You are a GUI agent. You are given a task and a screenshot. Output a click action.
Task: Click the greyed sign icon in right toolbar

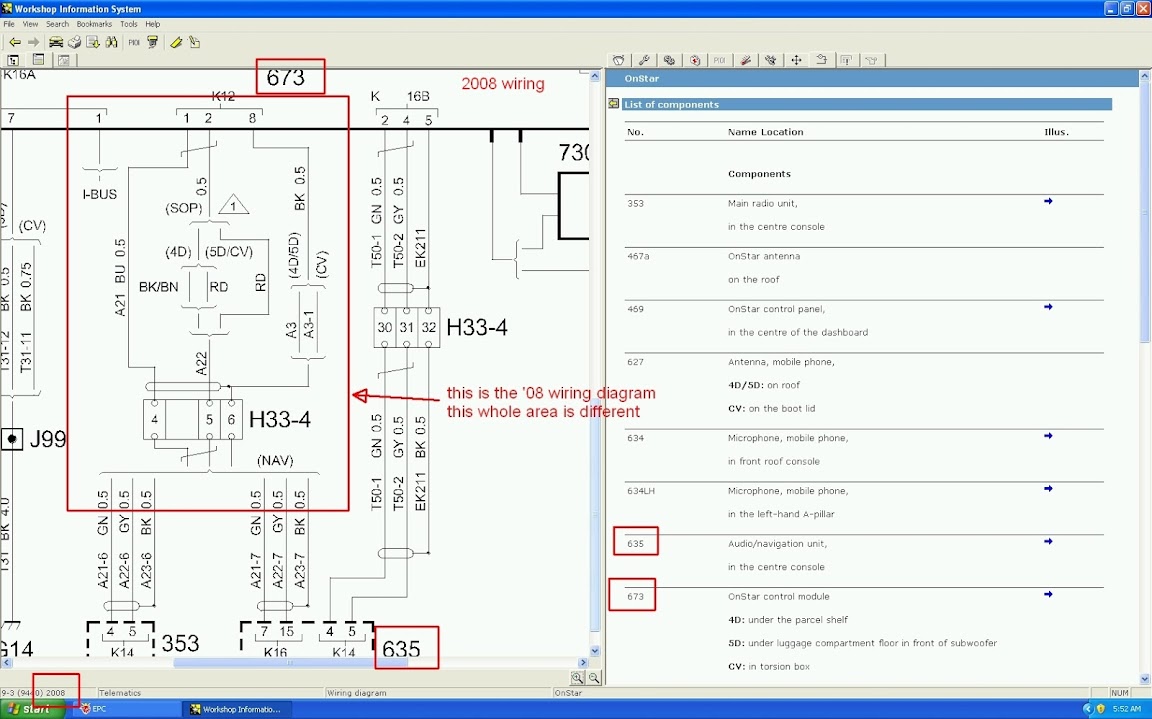tap(846, 60)
